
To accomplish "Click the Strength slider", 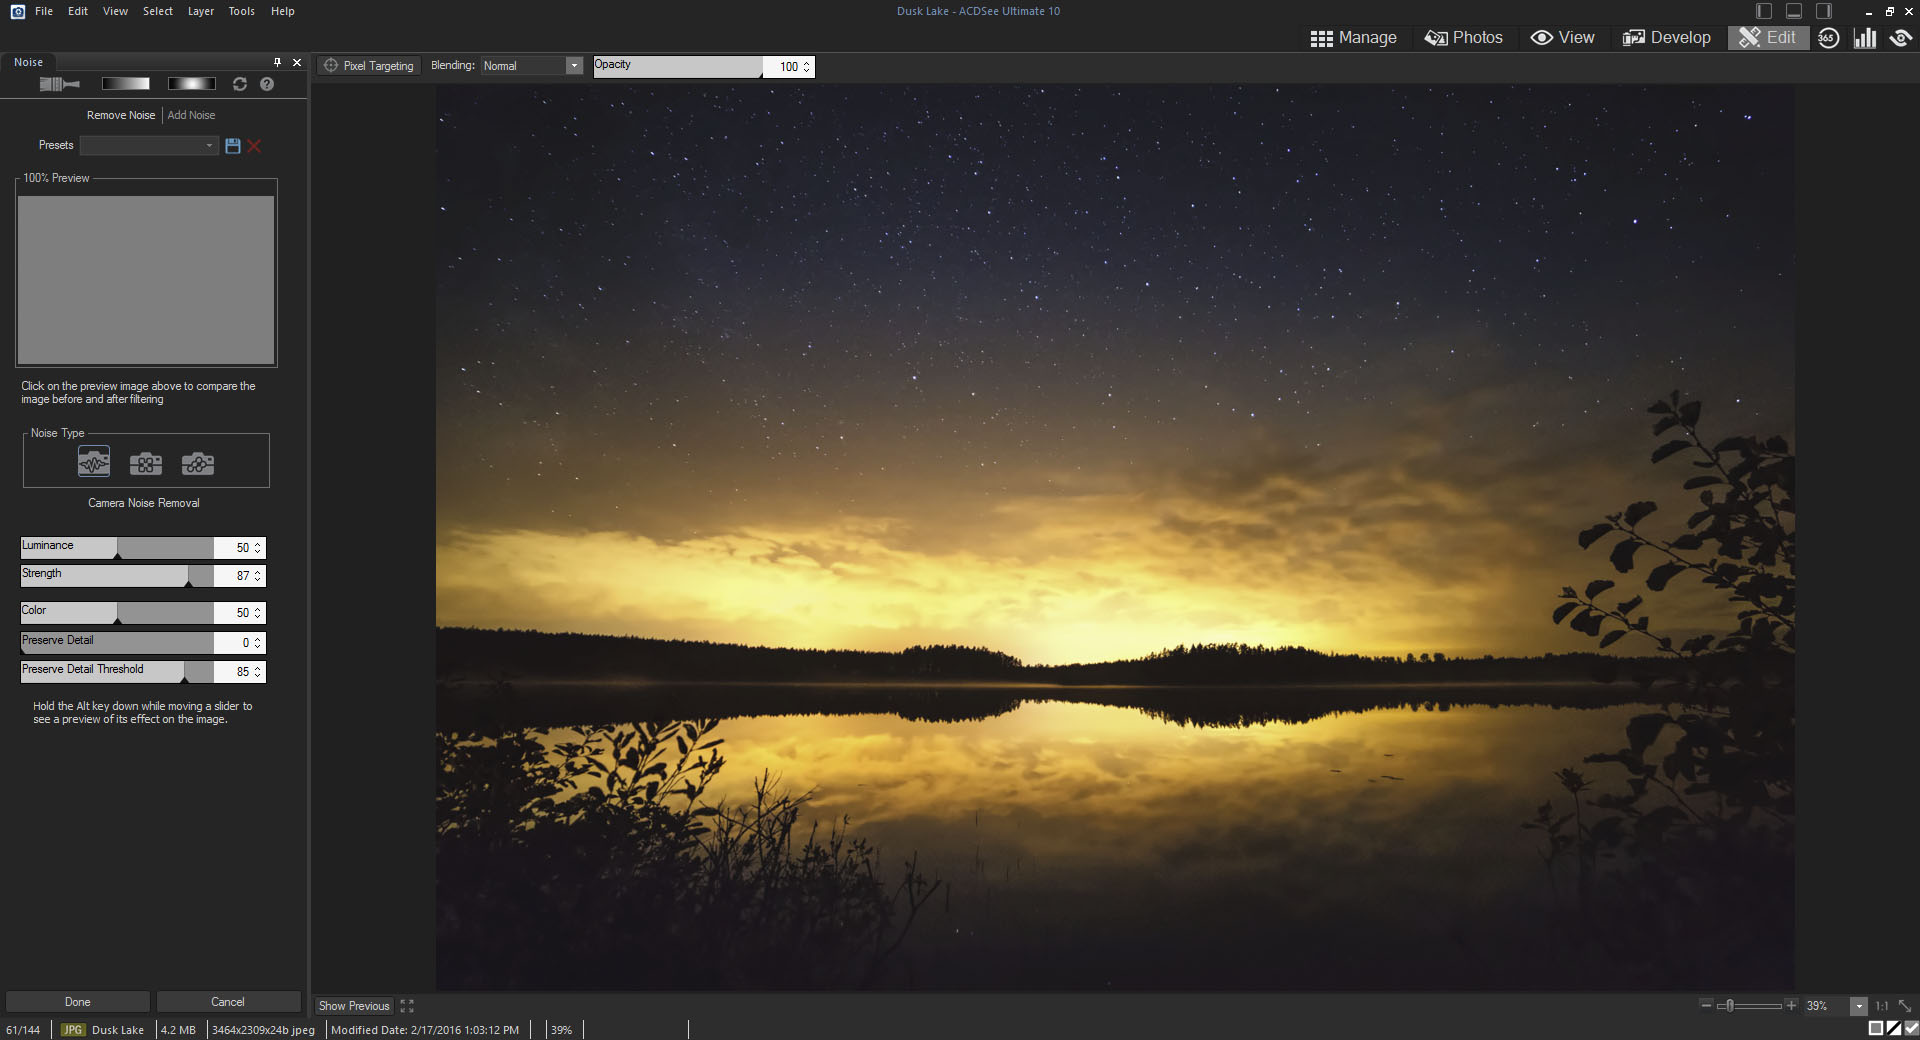I will (x=117, y=576).
